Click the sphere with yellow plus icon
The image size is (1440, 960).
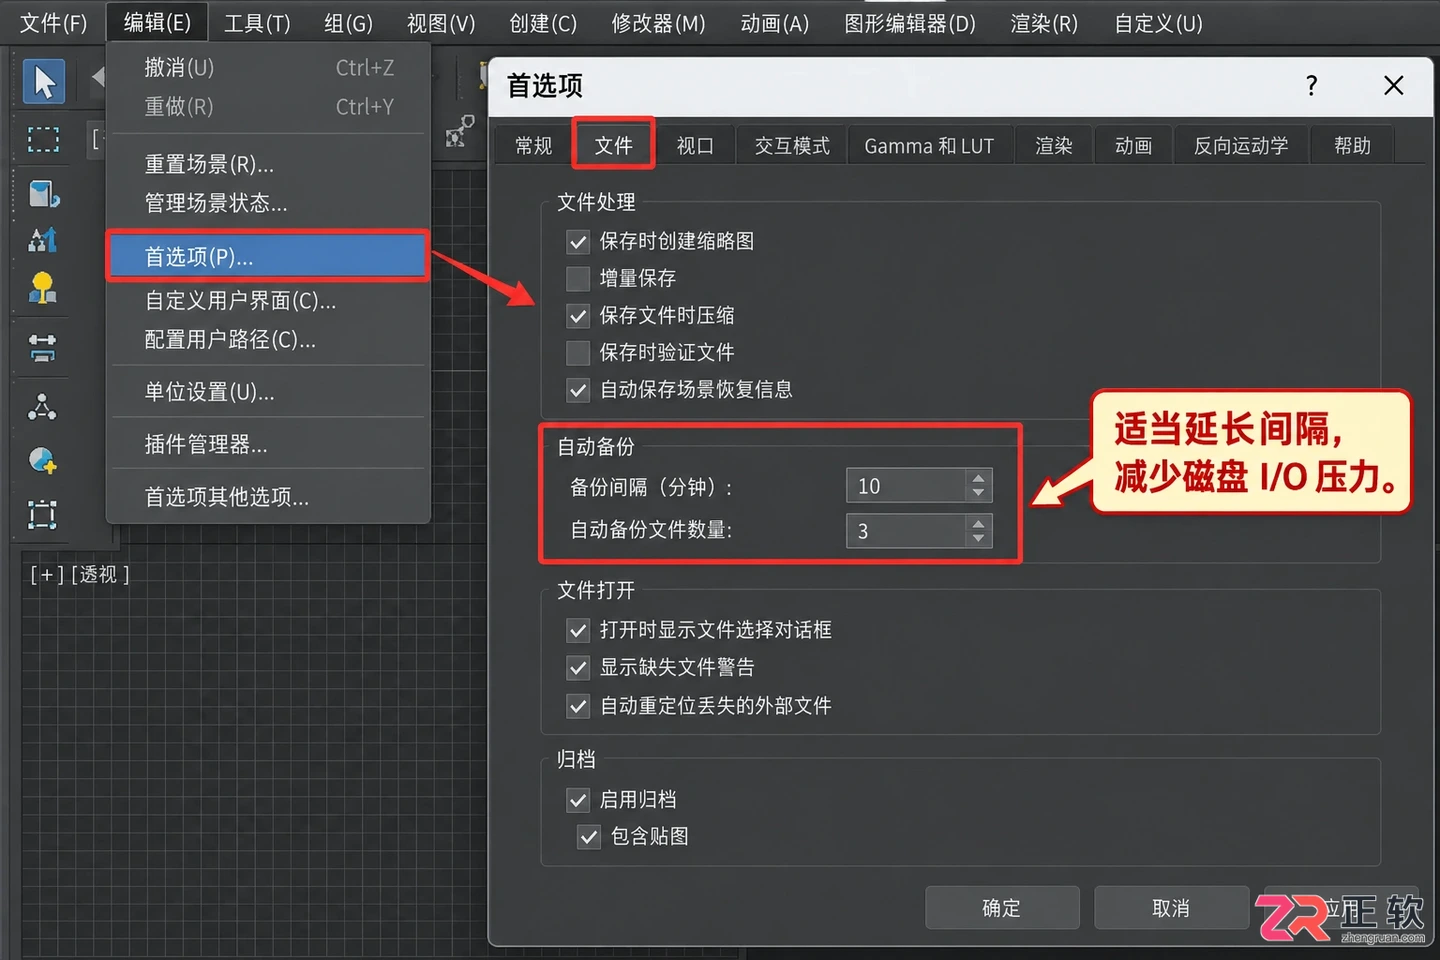(43, 460)
